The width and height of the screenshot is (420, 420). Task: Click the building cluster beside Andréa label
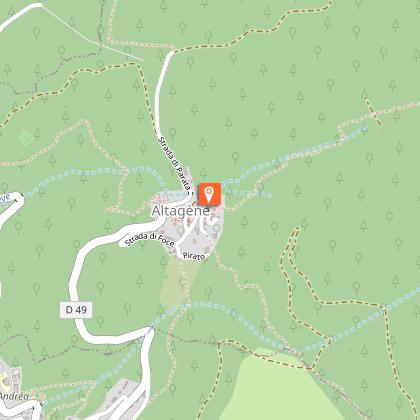click(9, 377)
